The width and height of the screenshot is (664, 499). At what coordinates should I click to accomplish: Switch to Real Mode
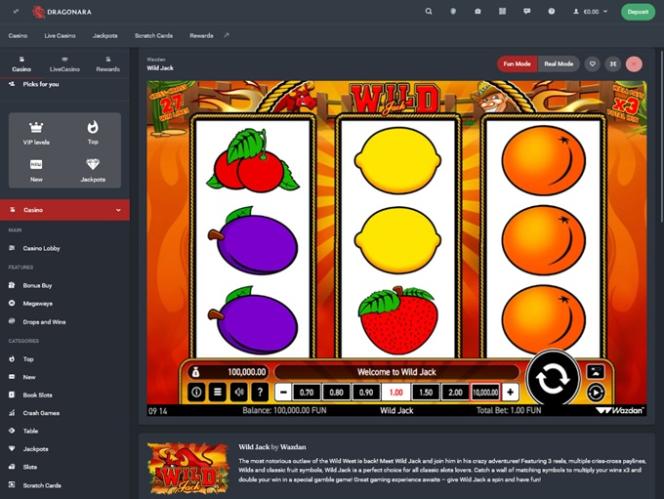pos(558,63)
